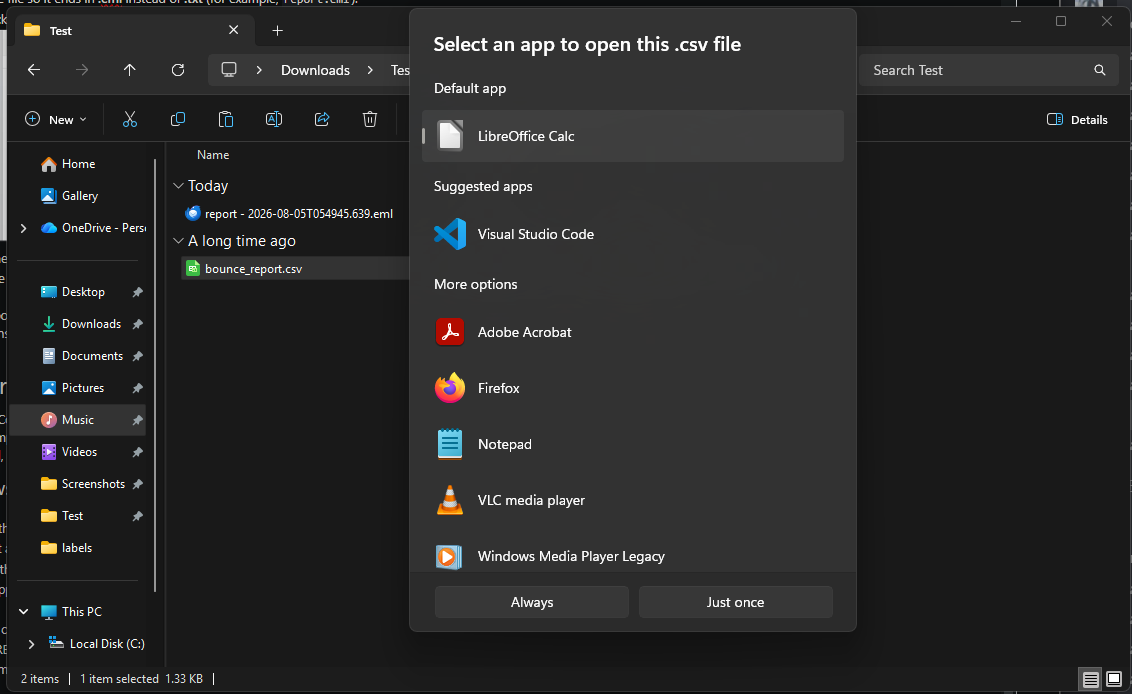Open Downloads breadcrumb in address bar
1132x694 pixels.
315,70
